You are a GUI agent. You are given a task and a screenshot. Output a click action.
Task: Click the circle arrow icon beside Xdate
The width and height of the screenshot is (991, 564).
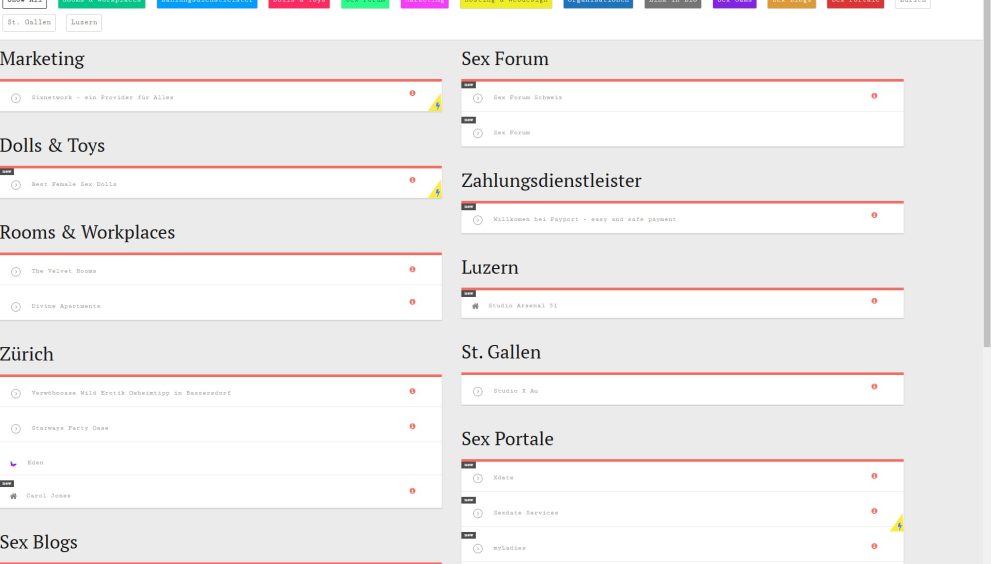coord(478,478)
